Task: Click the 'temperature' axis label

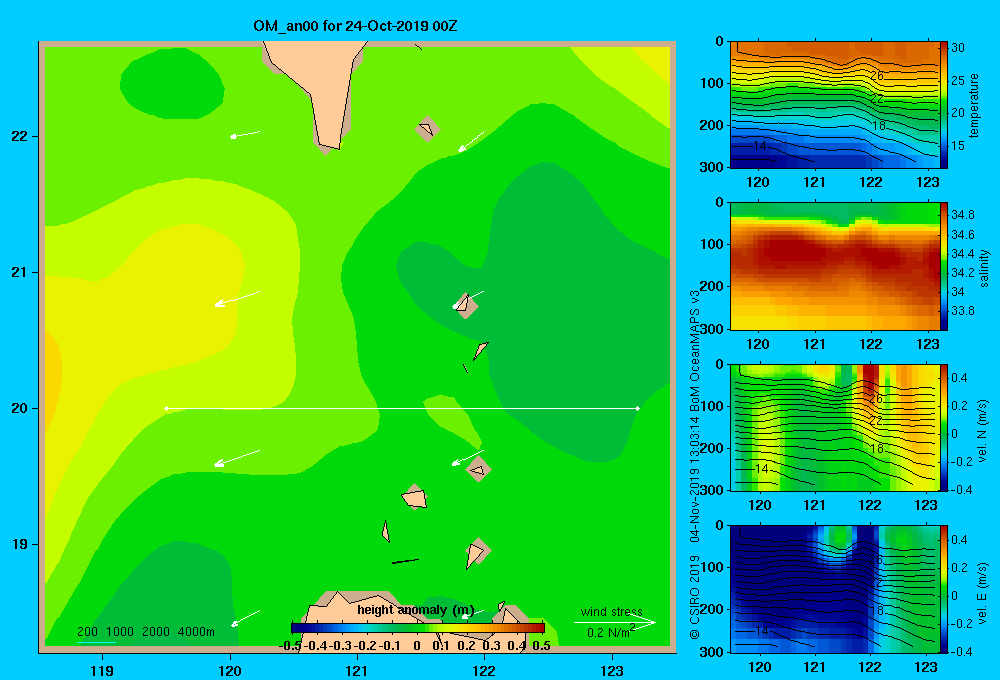Action: click(974, 105)
